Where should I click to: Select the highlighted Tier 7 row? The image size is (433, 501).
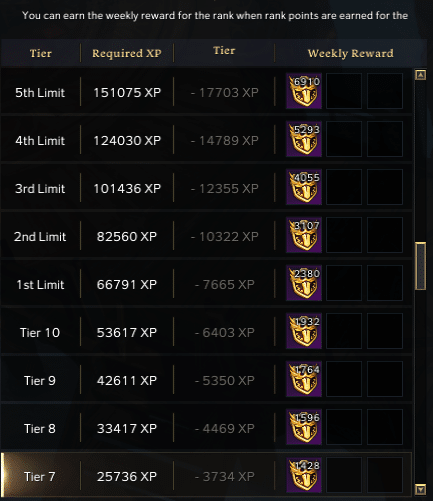click(x=206, y=475)
